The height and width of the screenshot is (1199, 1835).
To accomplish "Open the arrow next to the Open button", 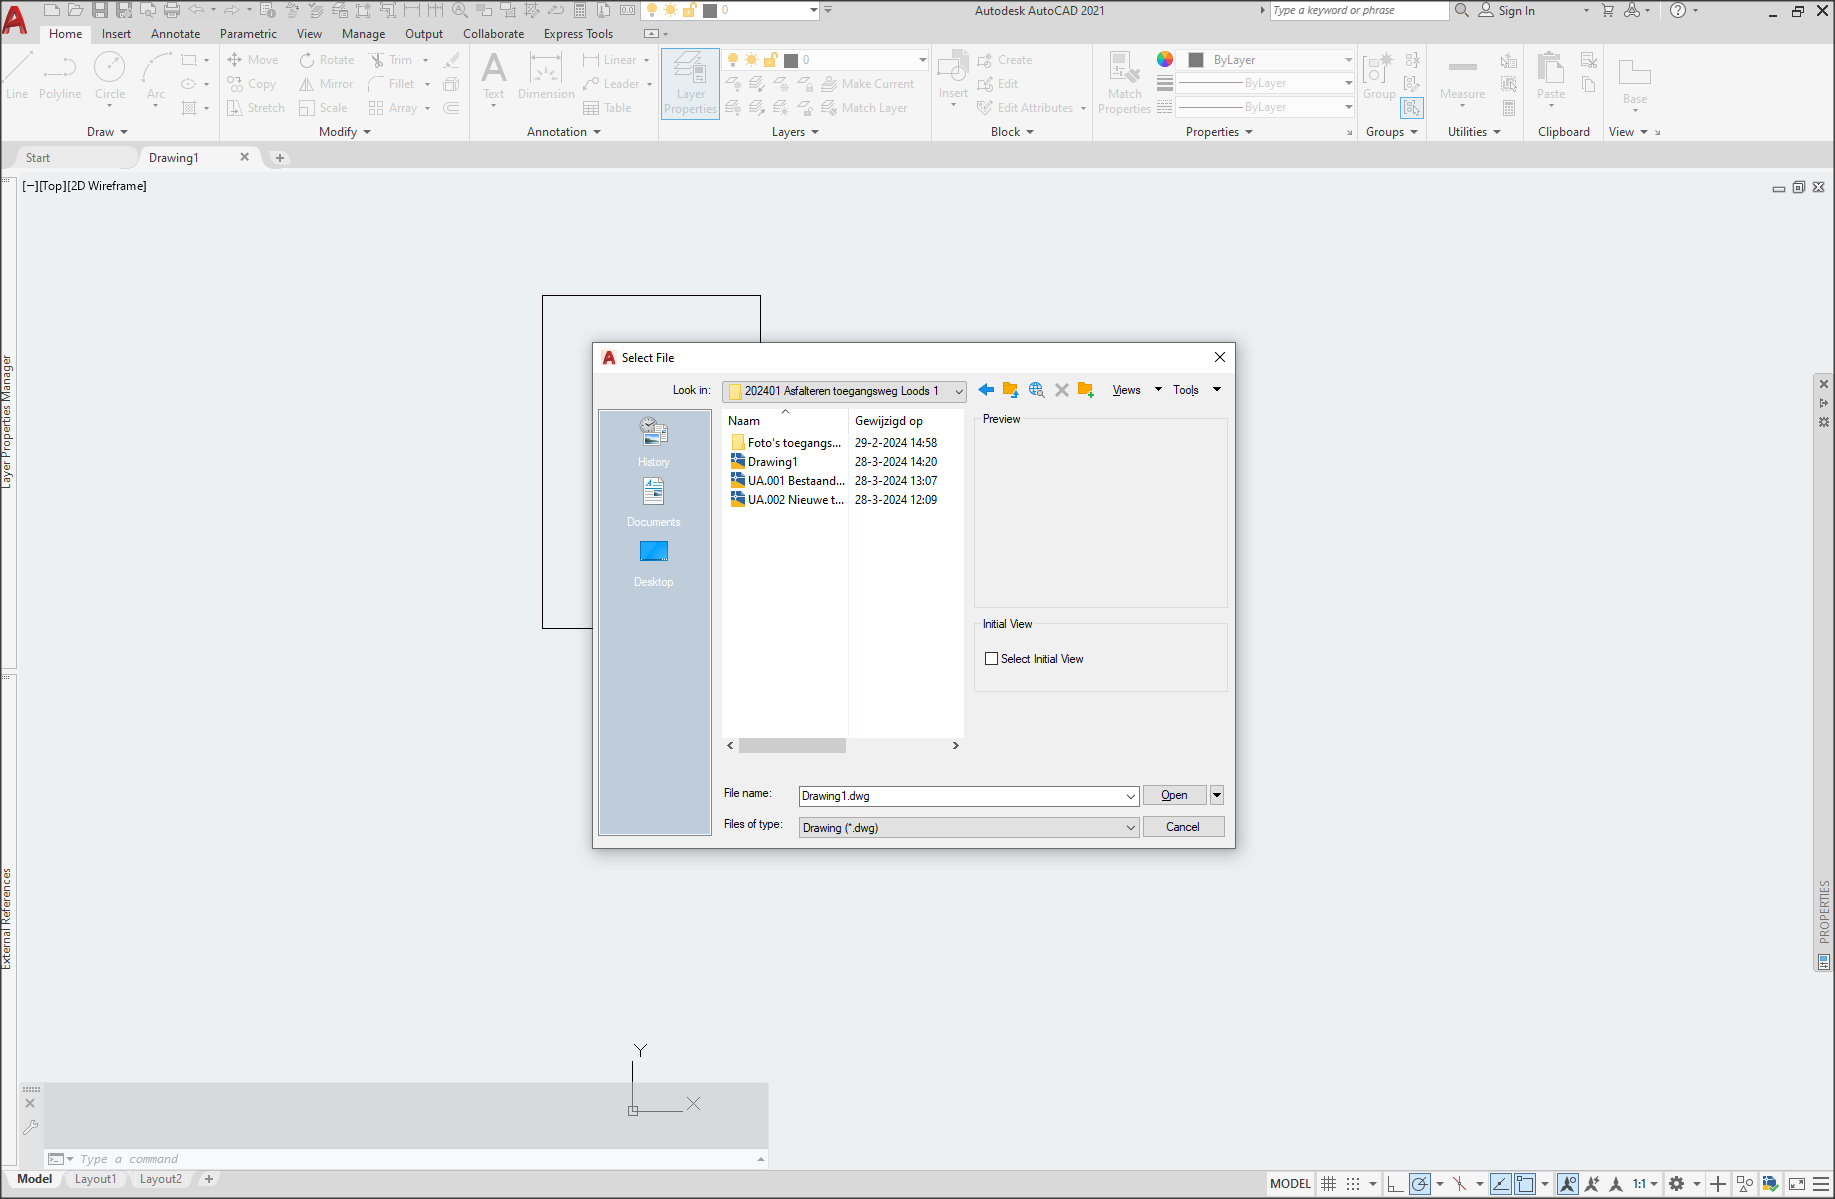I will pyautogui.click(x=1217, y=795).
